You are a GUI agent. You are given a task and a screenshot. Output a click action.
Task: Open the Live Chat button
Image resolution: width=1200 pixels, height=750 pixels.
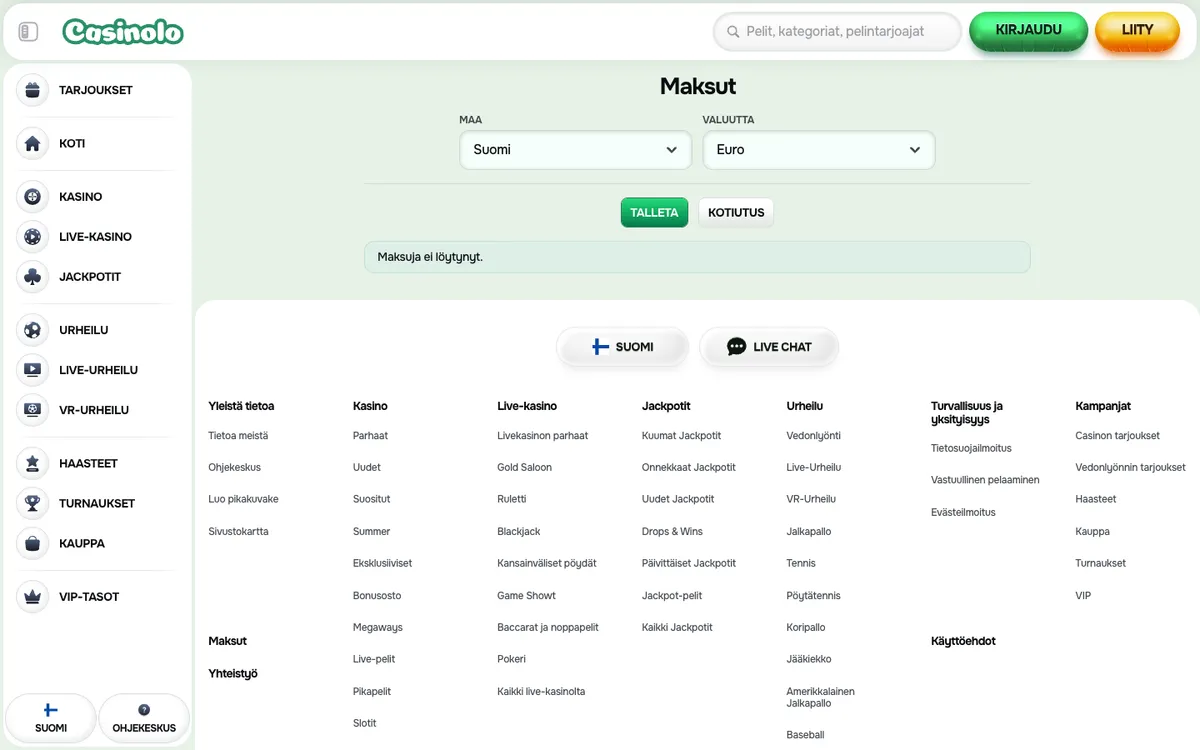(768, 347)
